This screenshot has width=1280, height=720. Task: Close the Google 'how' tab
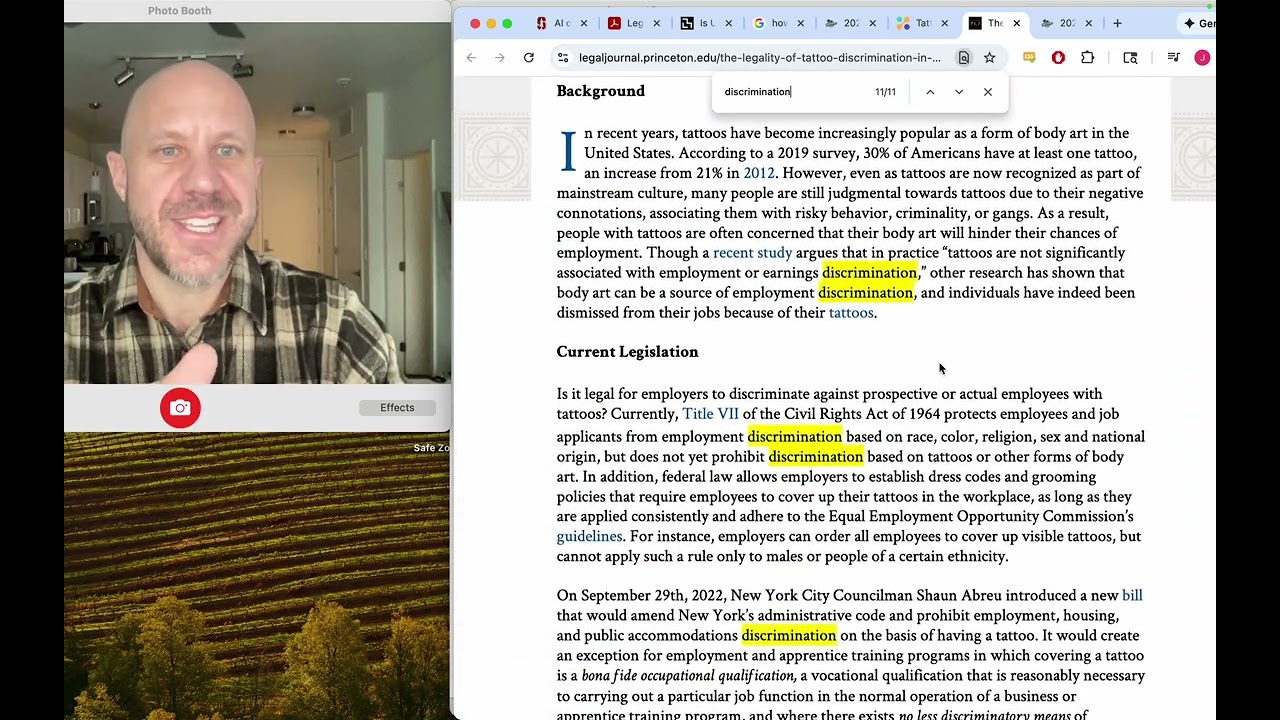coord(801,23)
